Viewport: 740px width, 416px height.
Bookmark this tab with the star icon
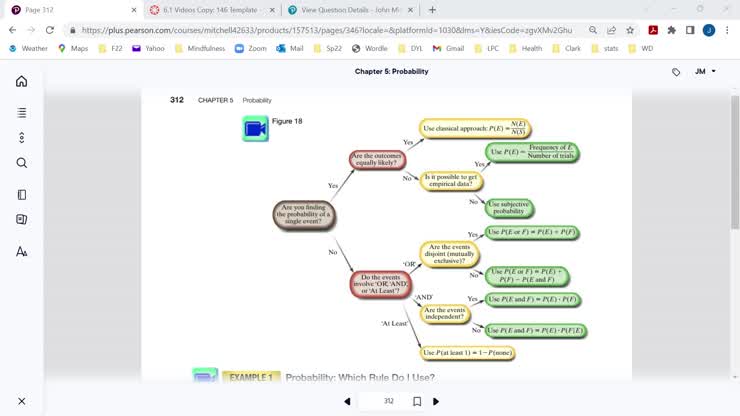click(x=630, y=30)
